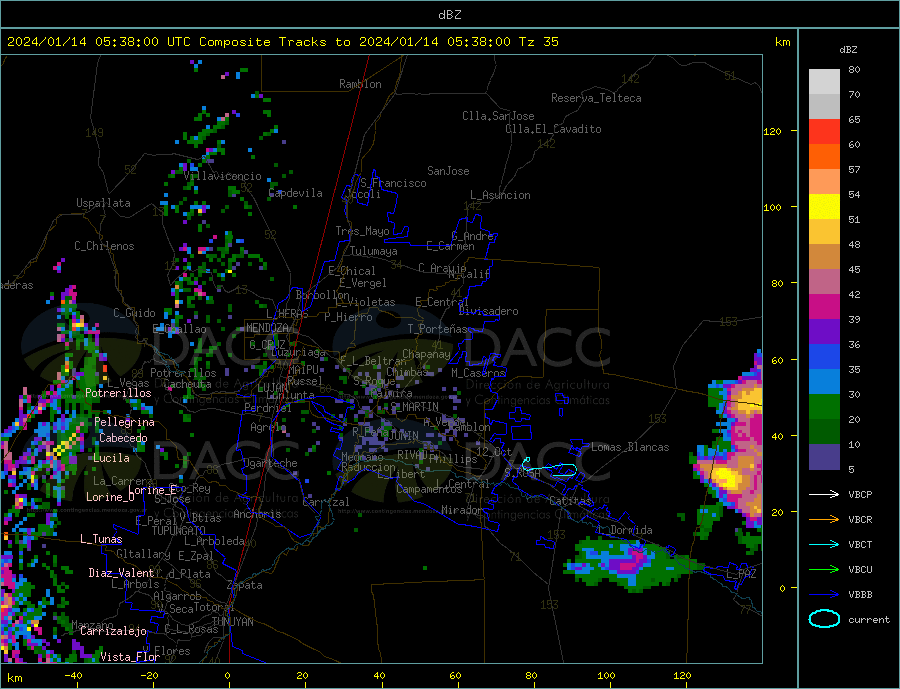Click the Uspallata label on map
This screenshot has height=689, width=900.
tap(103, 203)
